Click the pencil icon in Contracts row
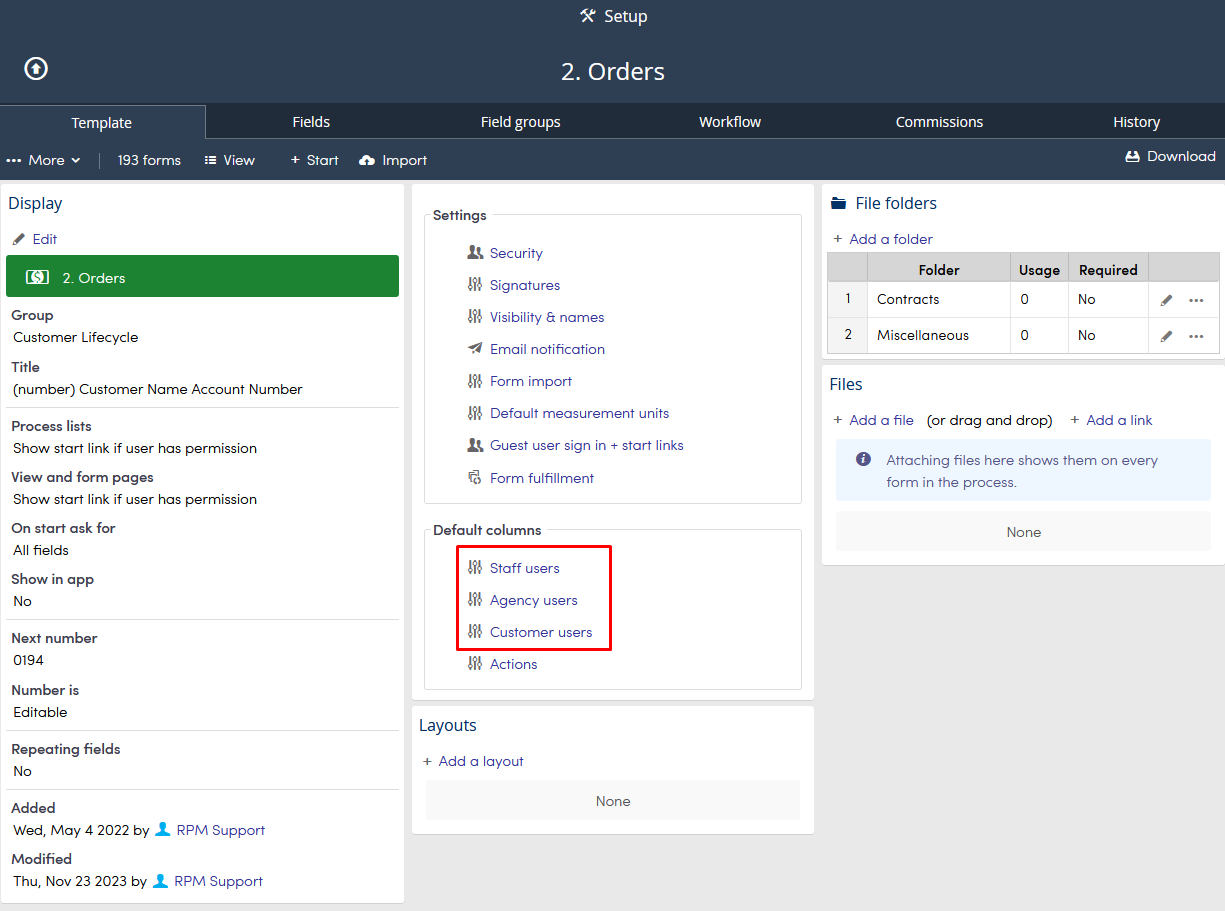The image size is (1225, 911). [x=1166, y=300]
